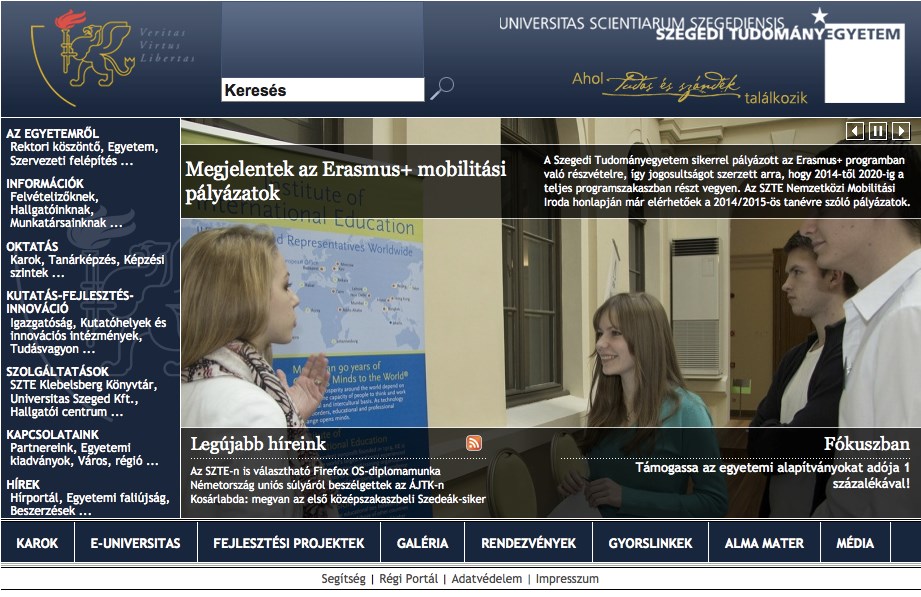The height and width of the screenshot is (597, 921).
Task: Open KUTATÁS-FEJLESZTÉS-INNOVÁCIÓ section
Action: 70,302
